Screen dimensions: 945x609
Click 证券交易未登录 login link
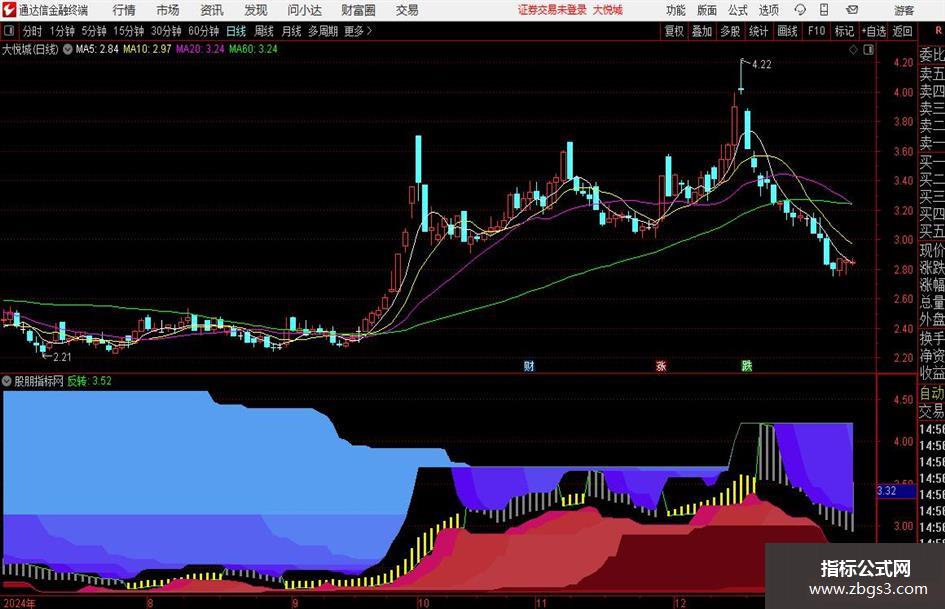coord(552,10)
